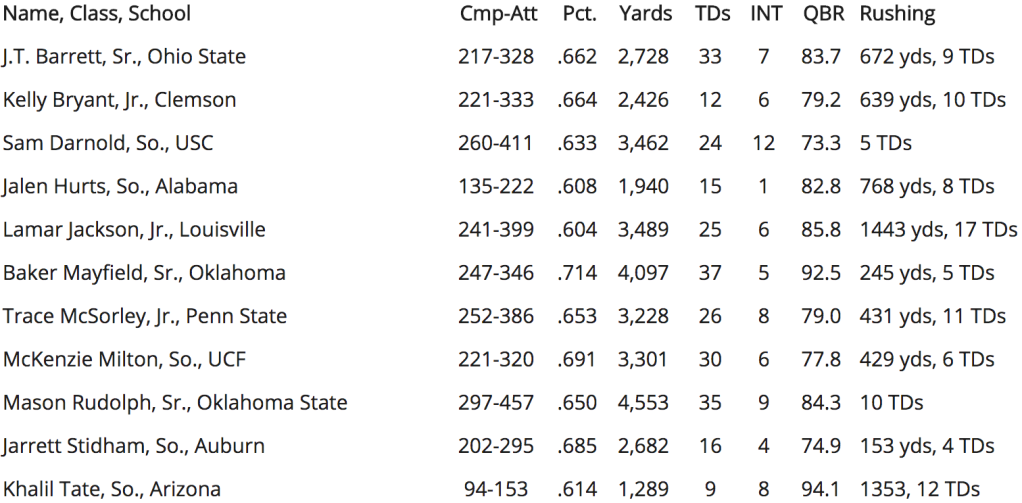The image size is (1022, 503).
Task: Click Sam Darnold, So., USC name
Action: click(x=108, y=143)
